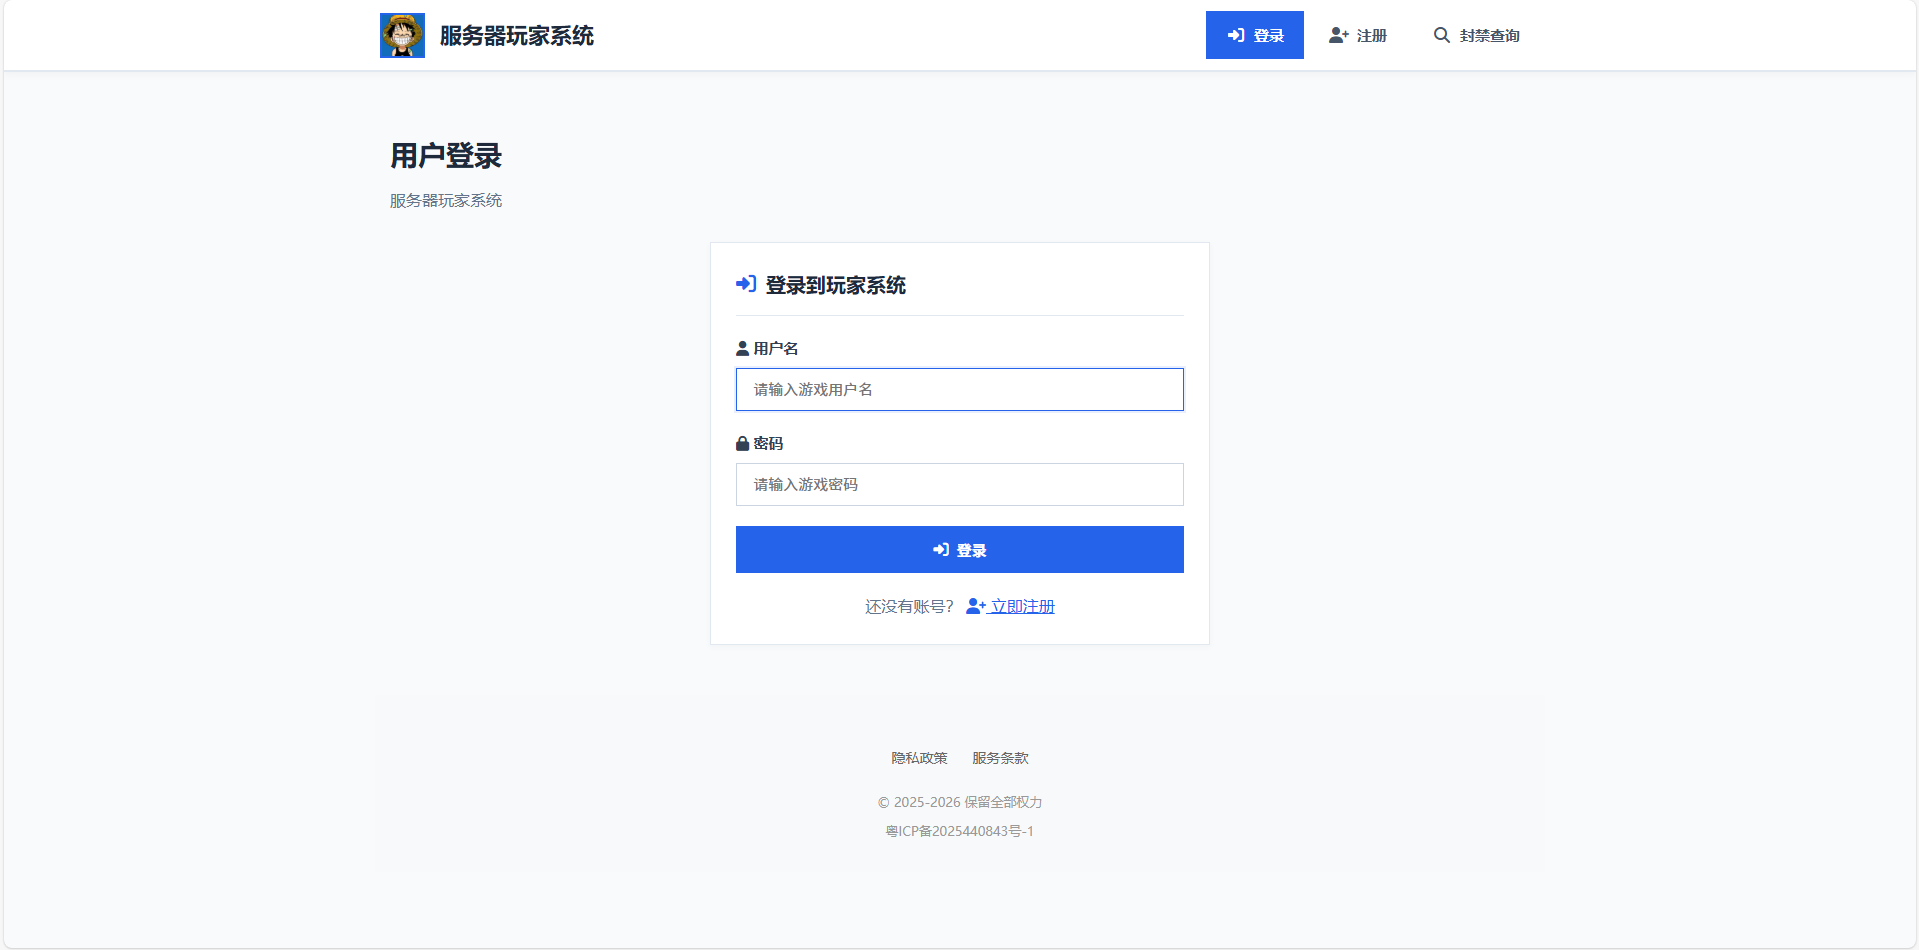Click the padlock icon next to 密码 label

coord(741,443)
